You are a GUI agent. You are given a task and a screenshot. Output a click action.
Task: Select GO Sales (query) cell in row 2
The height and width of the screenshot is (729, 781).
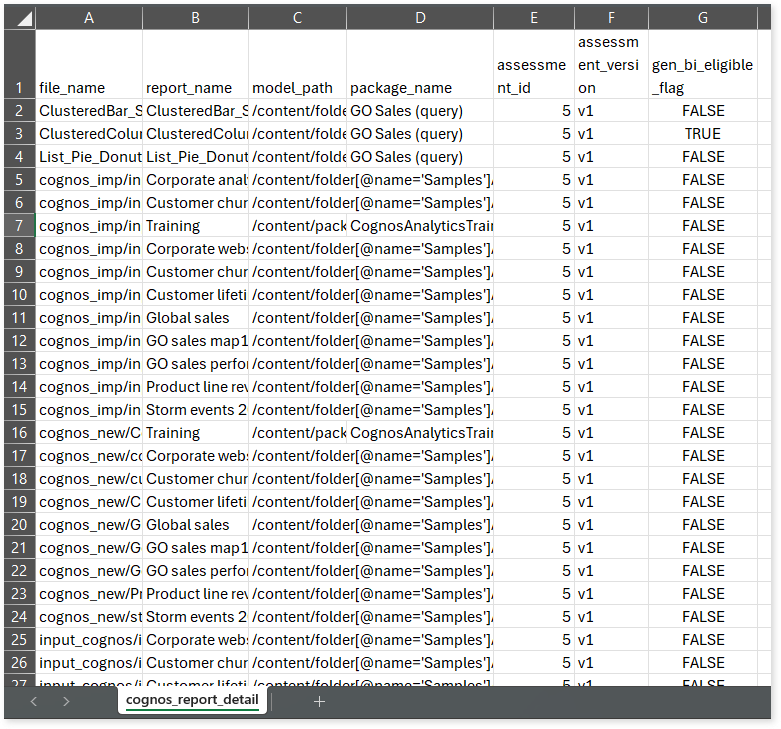coord(420,111)
